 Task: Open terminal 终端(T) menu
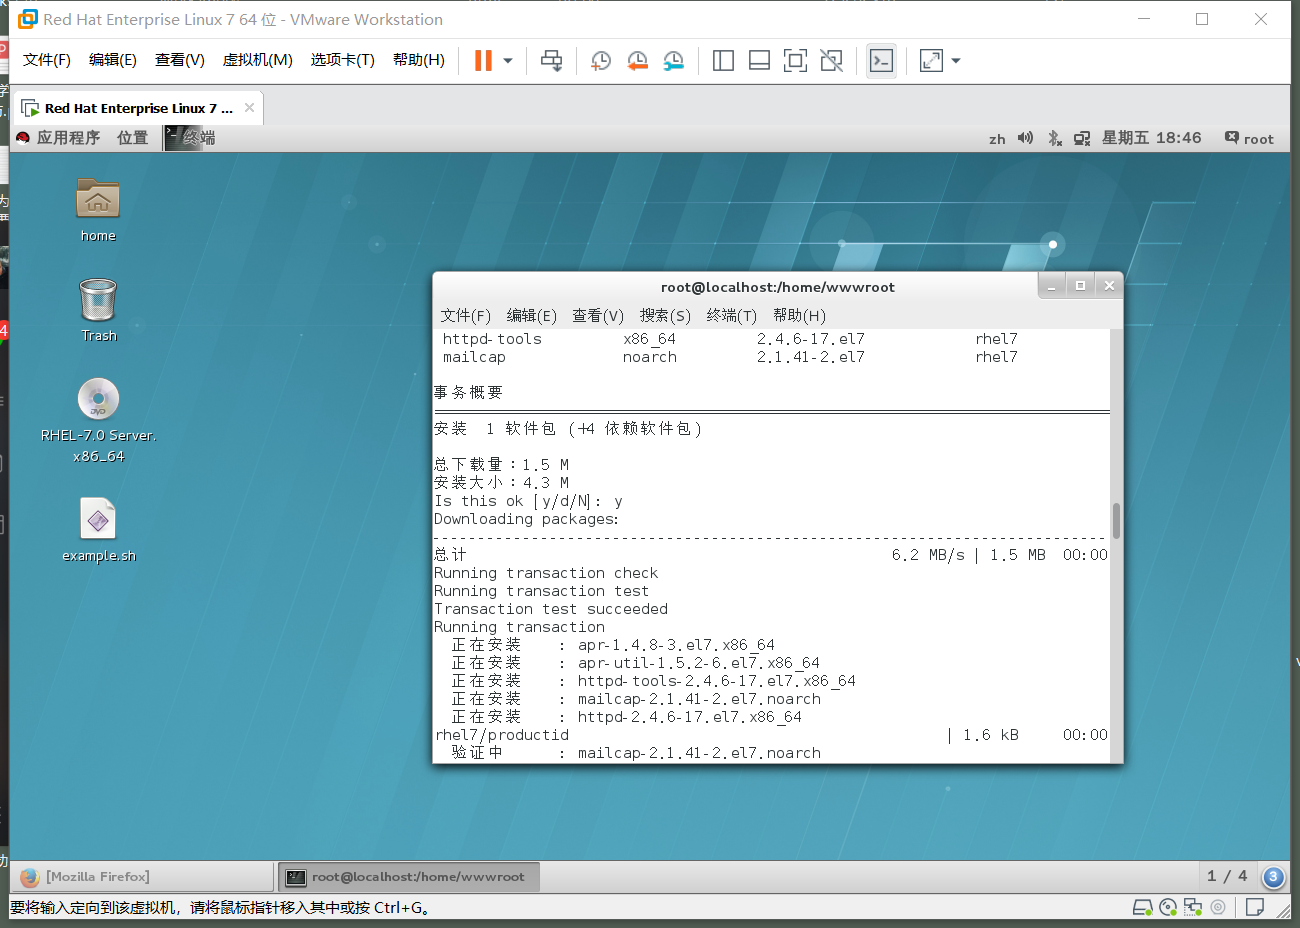click(732, 316)
